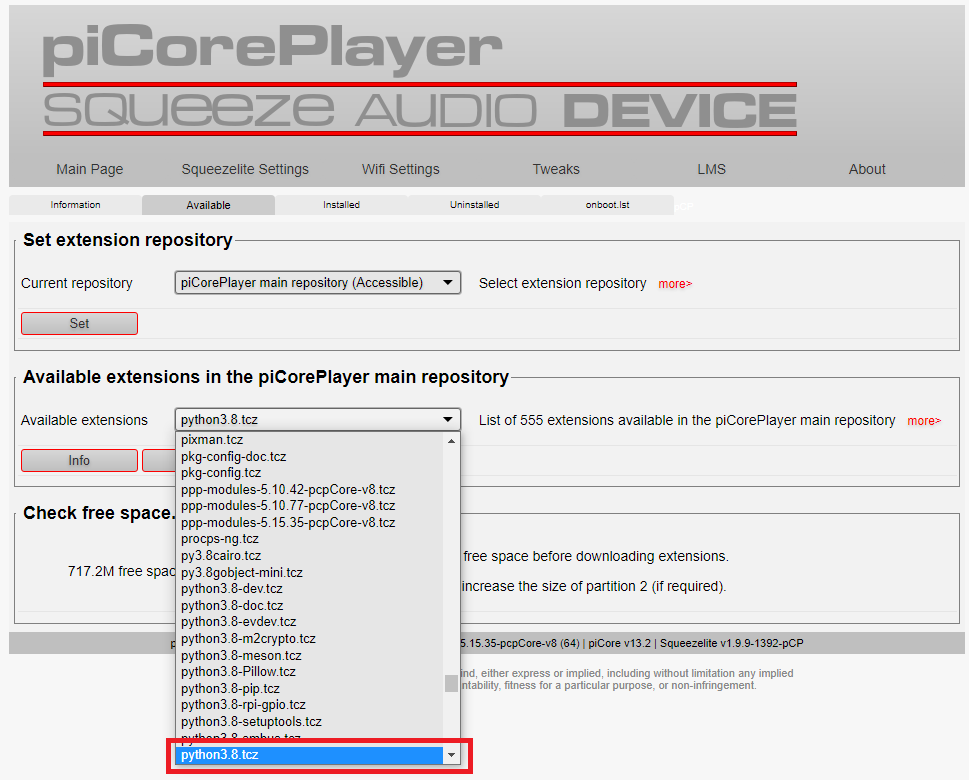Click the piCorePlayer logo banner
The height and width of the screenshot is (780, 969).
pyautogui.click(x=420, y=79)
